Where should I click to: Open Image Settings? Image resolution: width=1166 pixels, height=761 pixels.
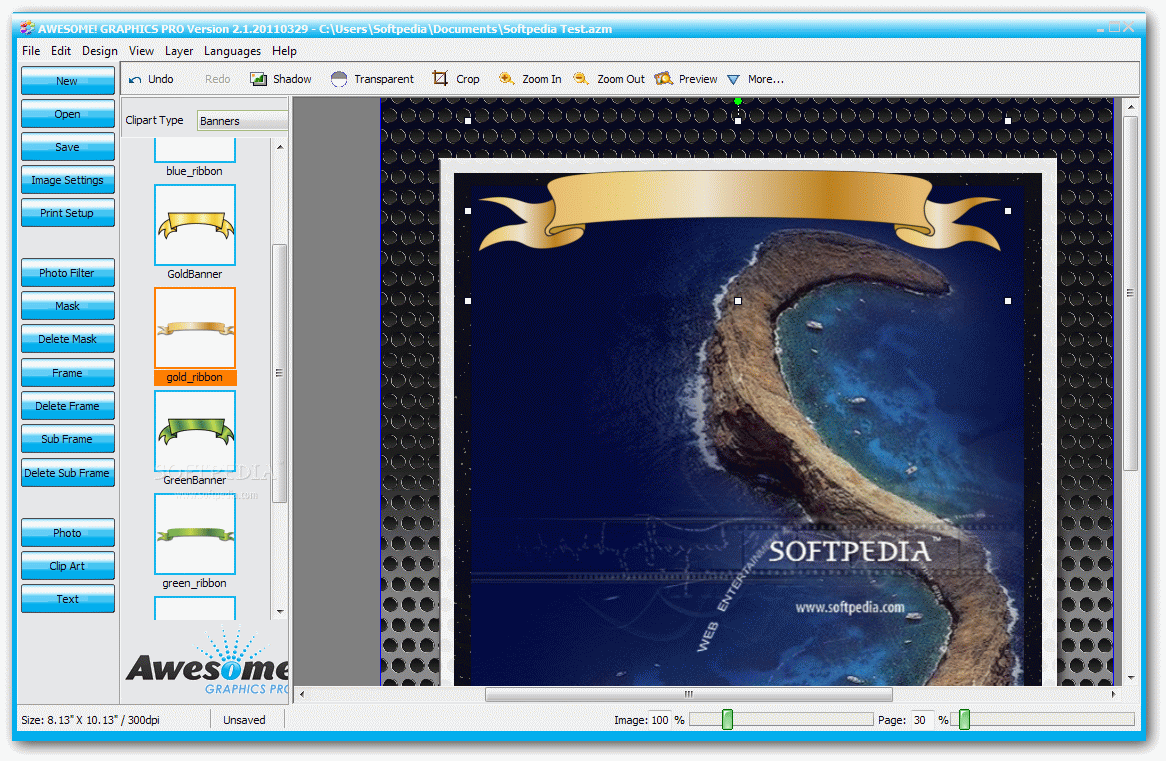[x=68, y=180]
